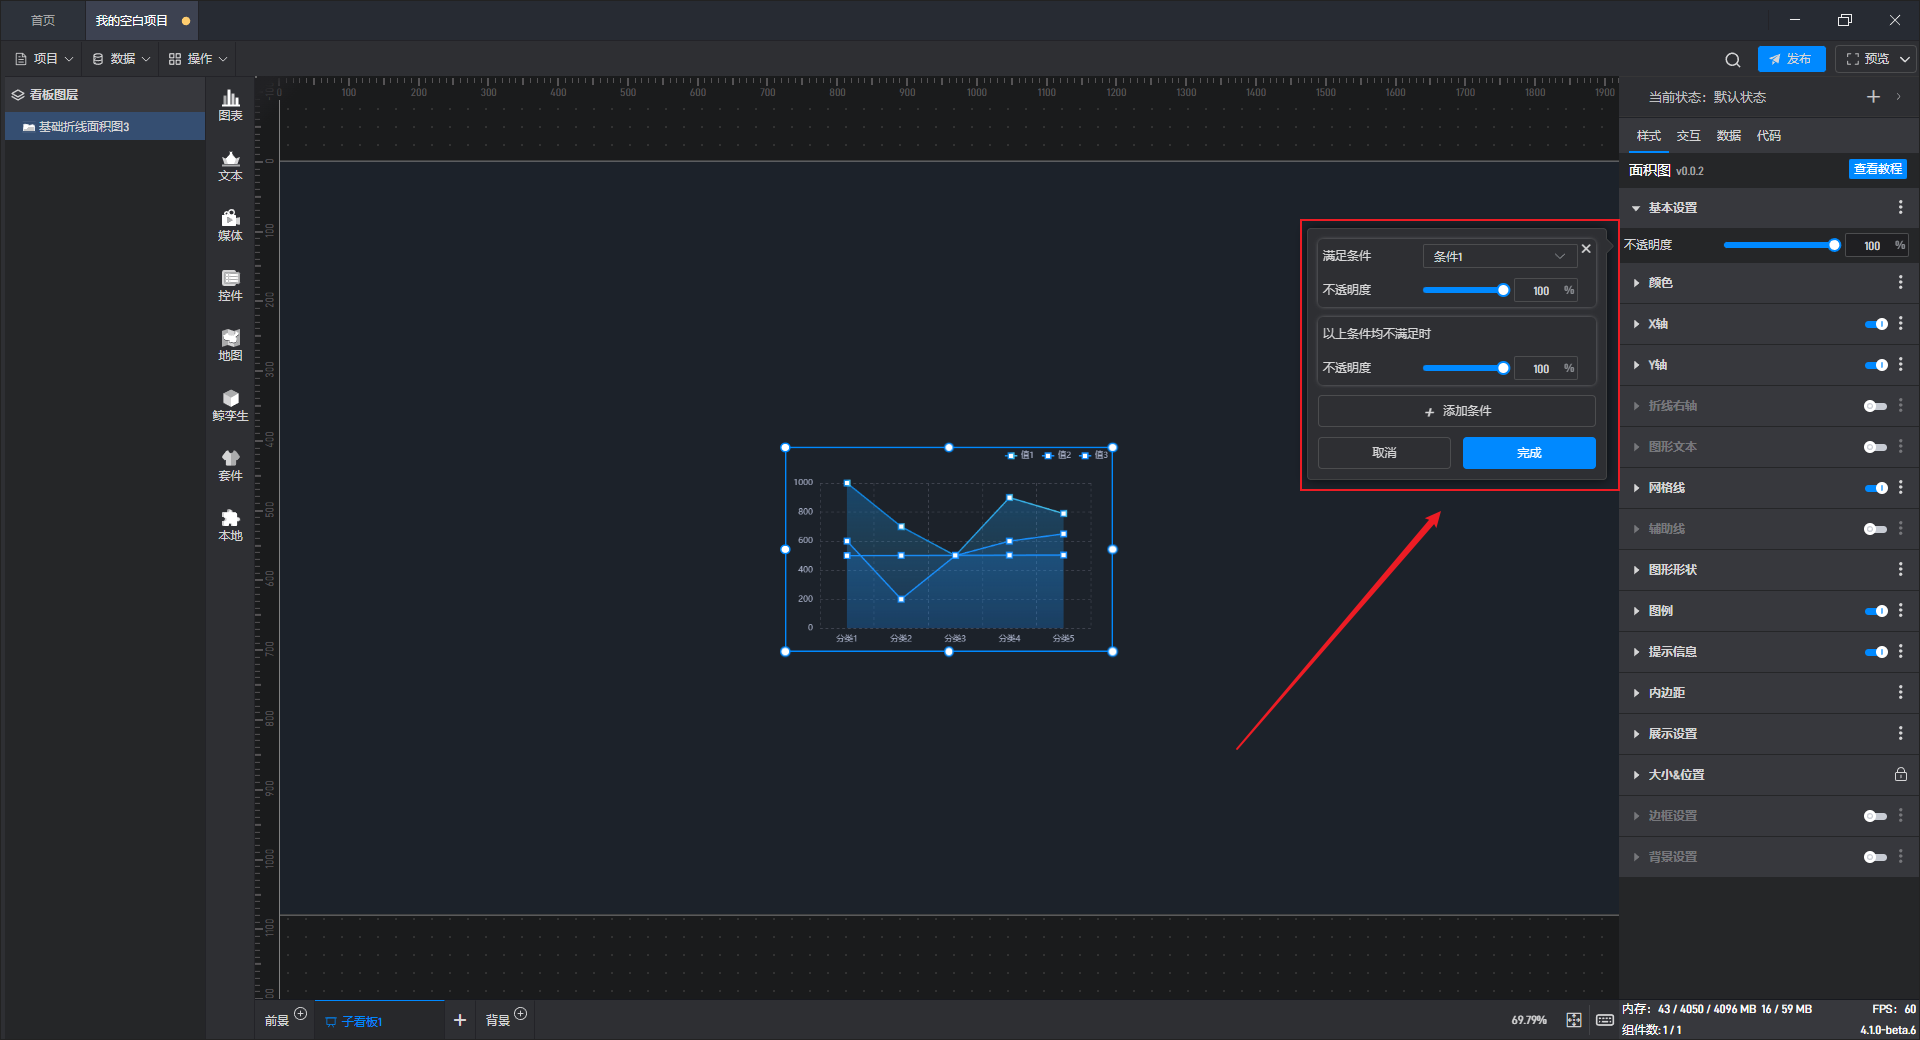Collapse the 基本设置 section
This screenshot has width=1920, height=1040.
tap(1636, 208)
